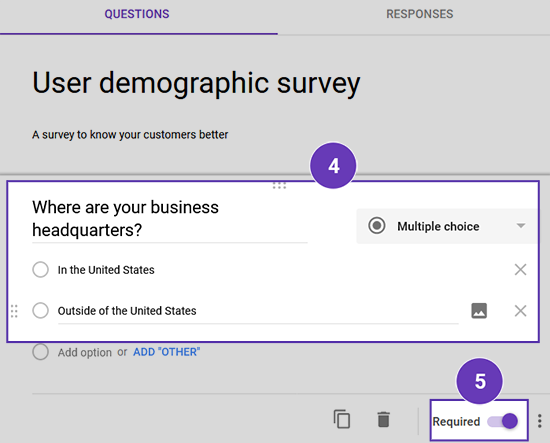The width and height of the screenshot is (550, 443).
Task: Open the three-dot more options menu
Action: coord(539,421)
